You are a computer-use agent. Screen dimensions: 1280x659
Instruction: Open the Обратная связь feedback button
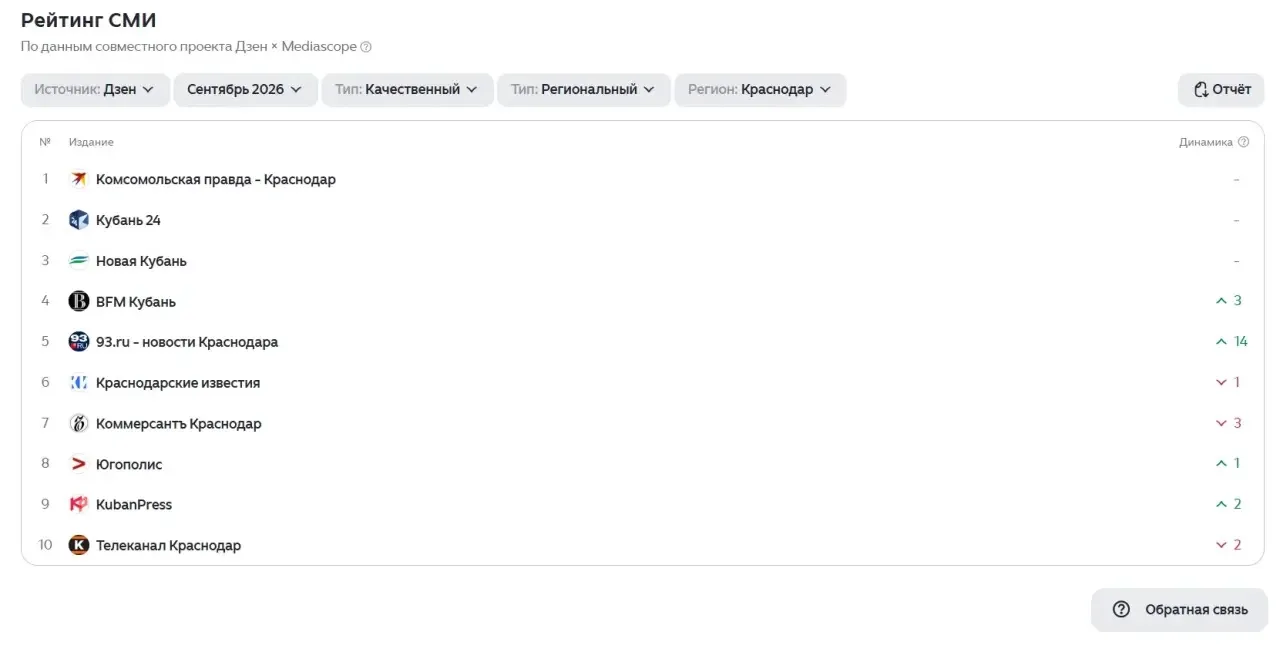pos(1179,609)
